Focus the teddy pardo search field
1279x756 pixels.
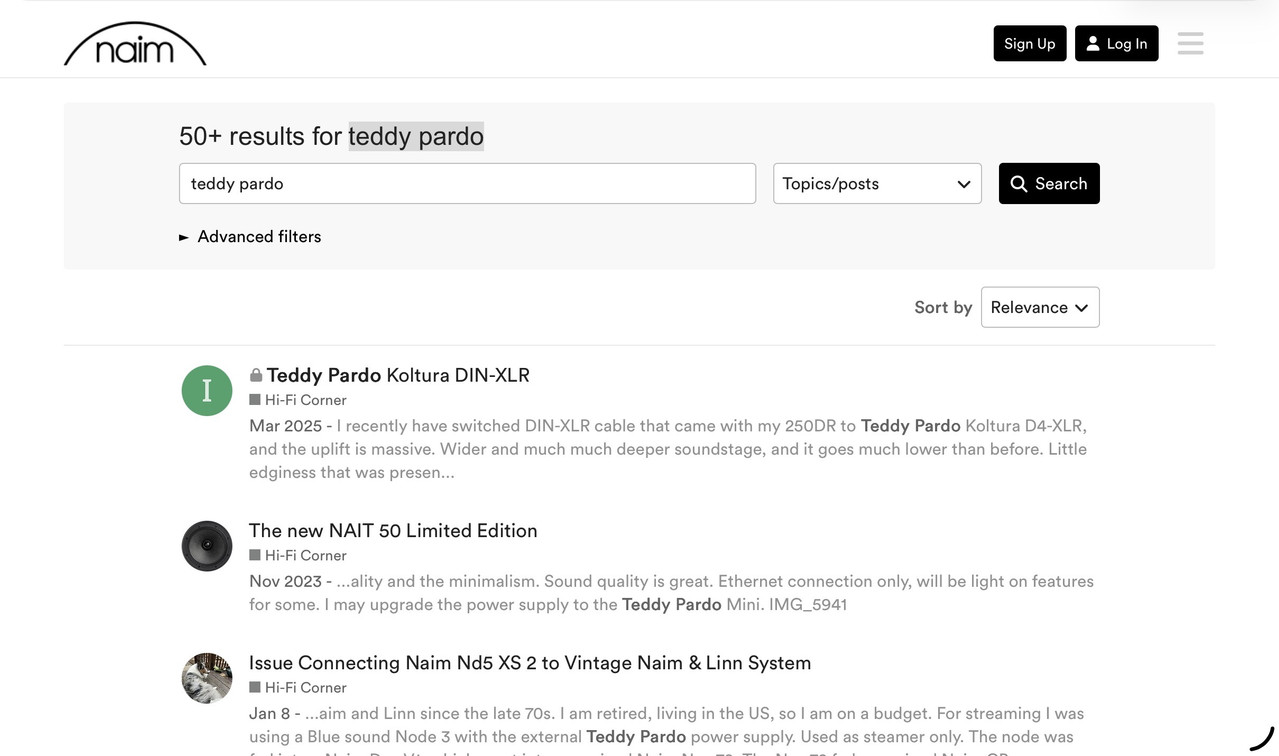coord(467,183)
